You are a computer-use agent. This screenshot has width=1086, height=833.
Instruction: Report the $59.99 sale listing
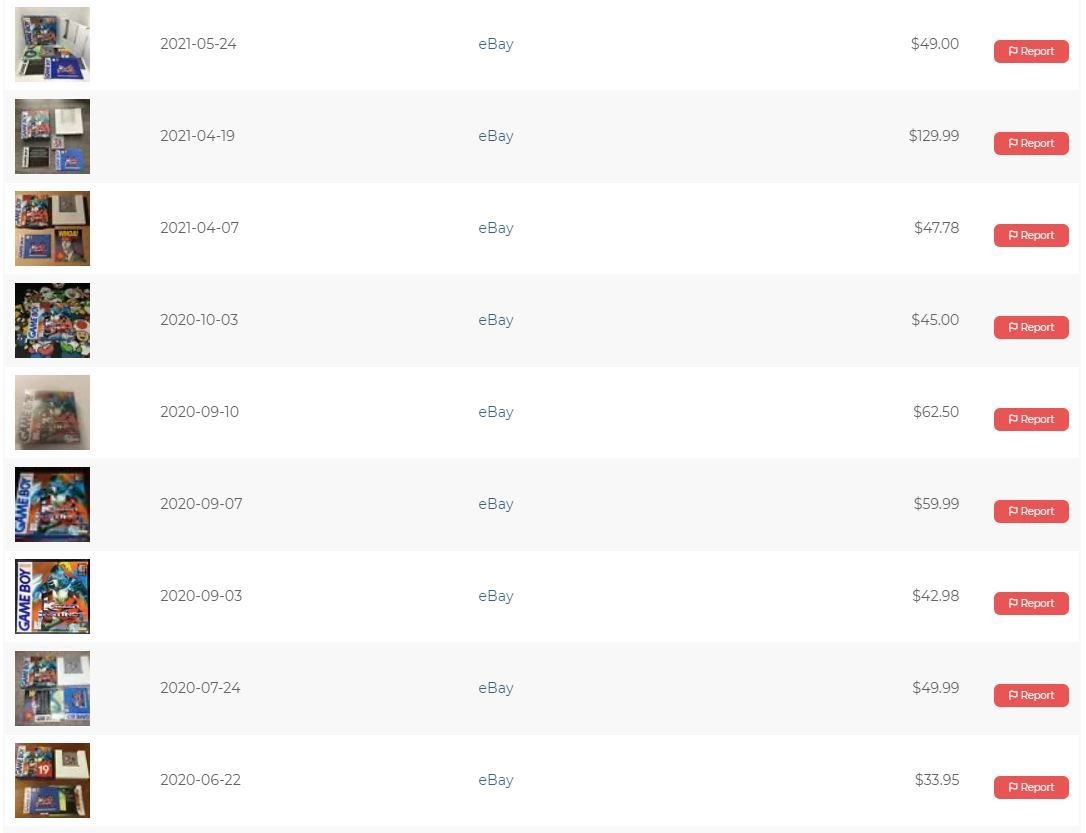point(1031,511)
